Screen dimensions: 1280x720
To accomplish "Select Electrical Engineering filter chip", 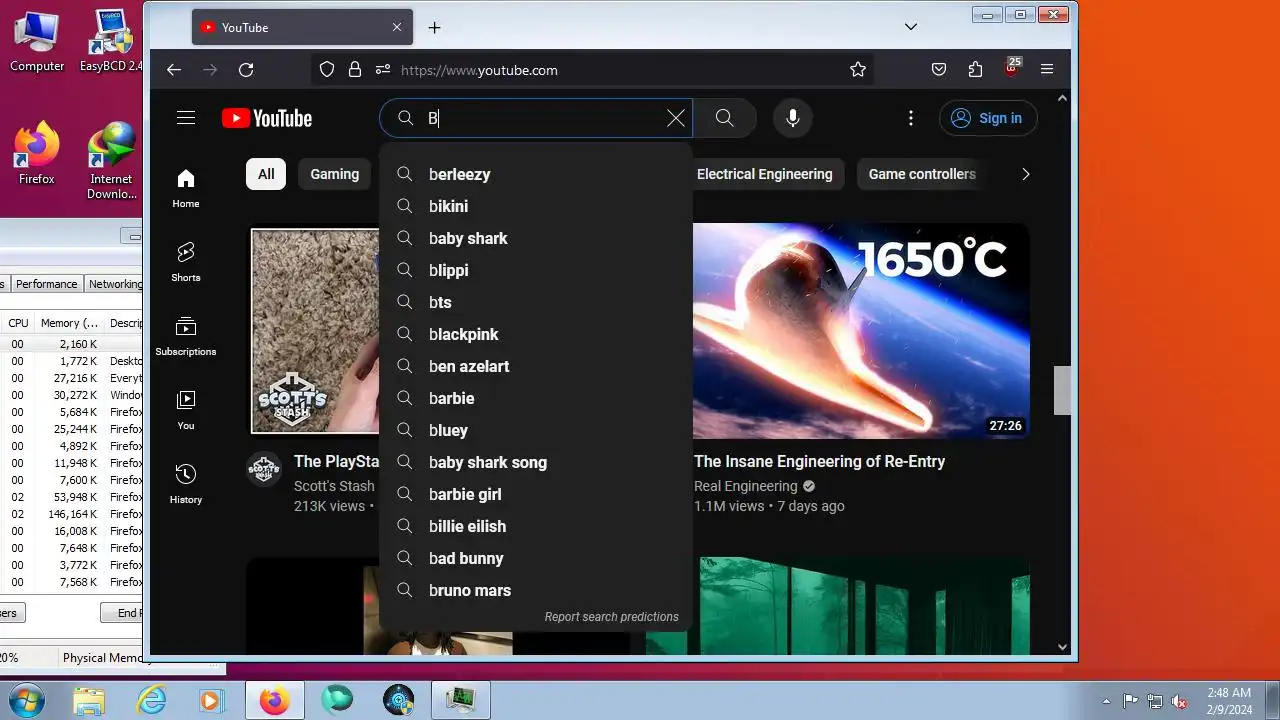I will [x=765, y=174].
